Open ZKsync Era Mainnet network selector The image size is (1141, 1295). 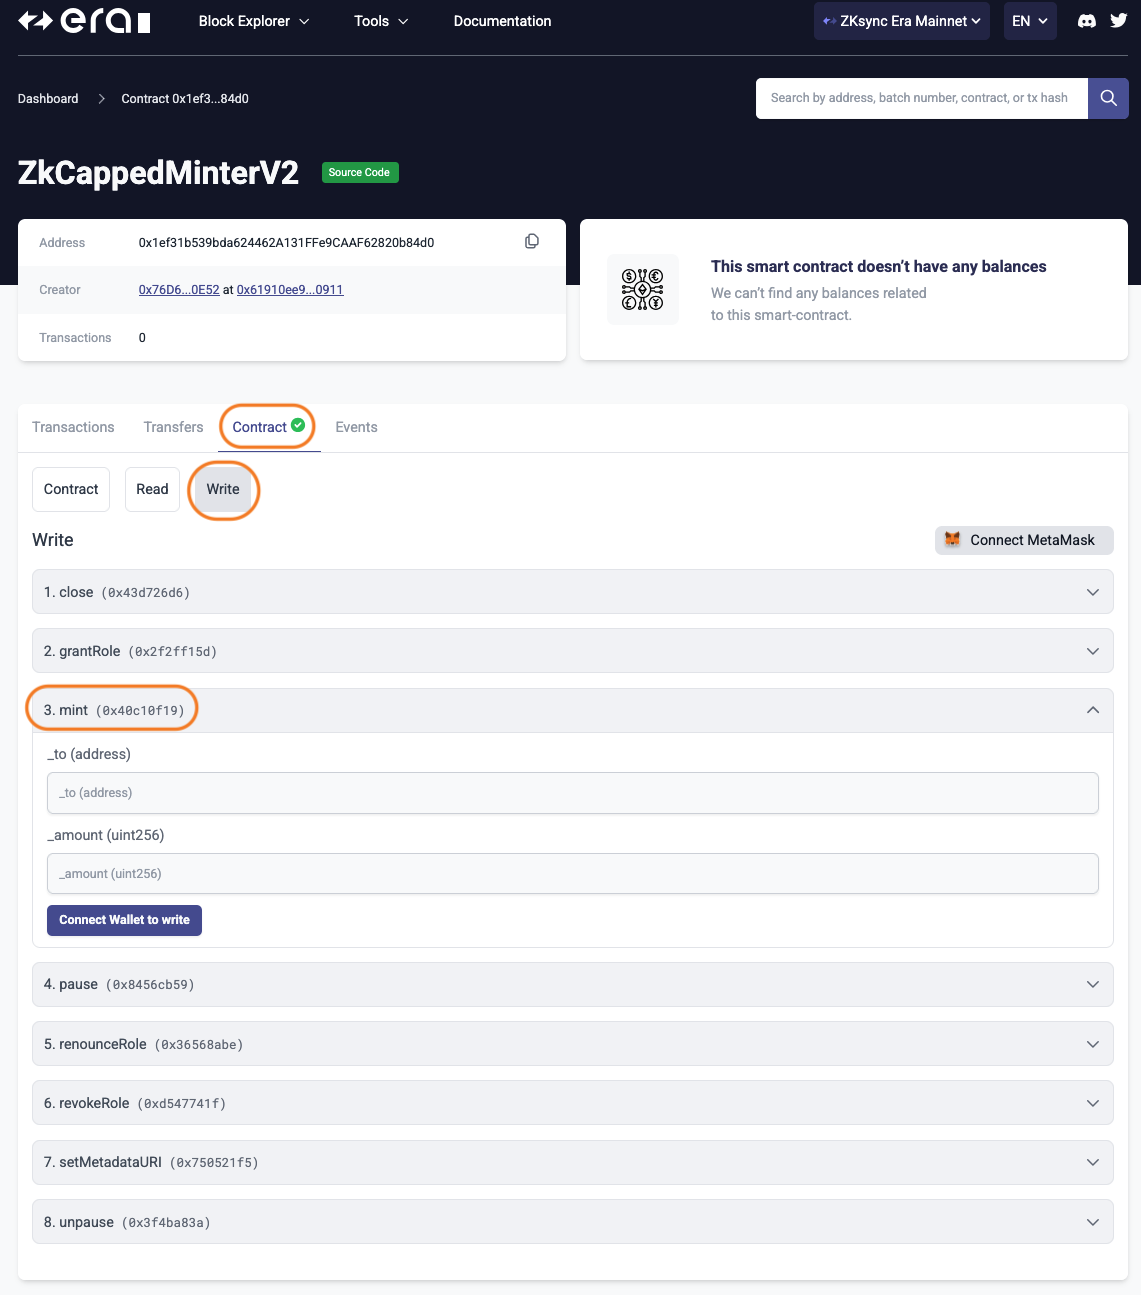tap(901, 21)
